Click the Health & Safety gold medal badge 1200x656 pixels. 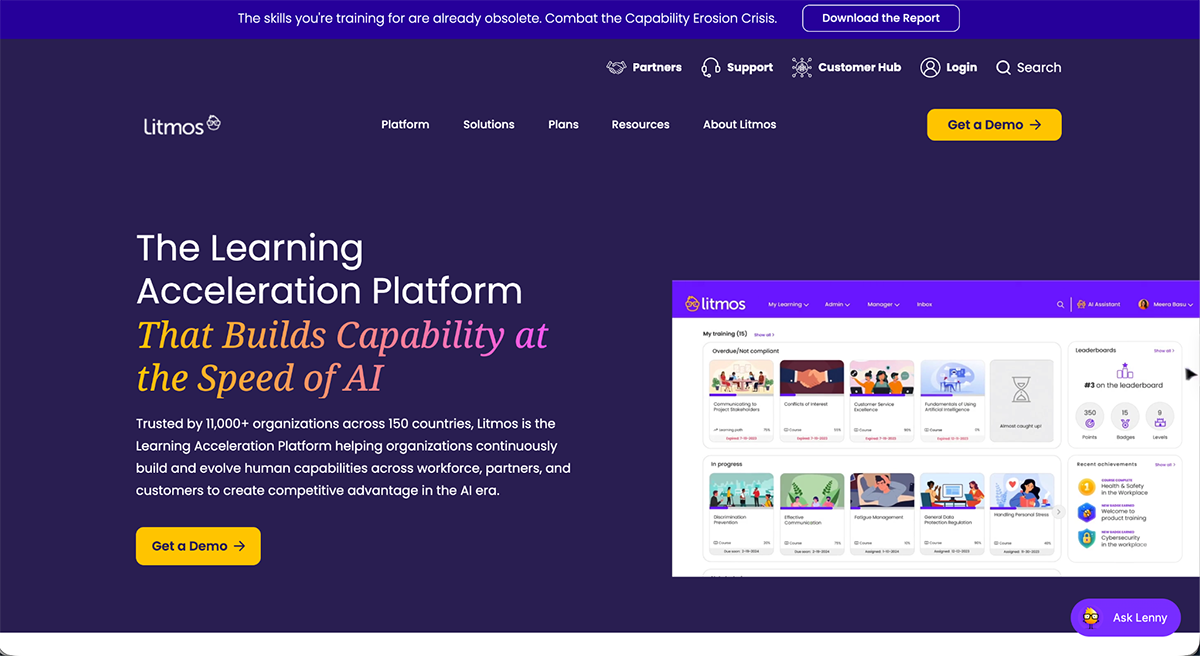[x=1087, y=487]
